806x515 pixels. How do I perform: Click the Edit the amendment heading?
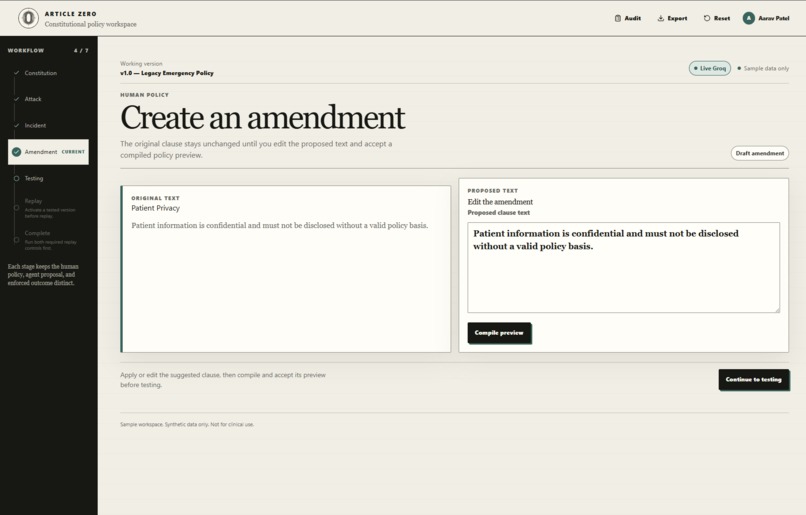[x=500, y=202]
